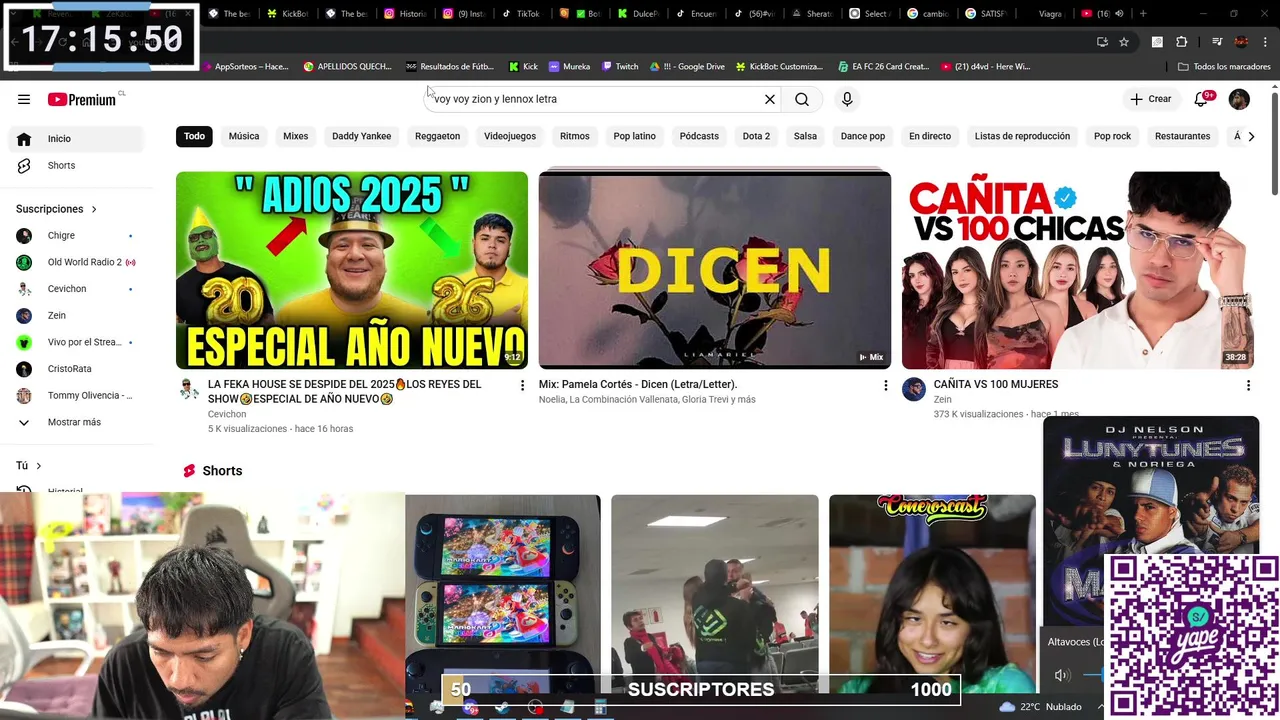Select the Mixes filter chip
The width and height of the screenshot is (1280, 720).
point(295,136)
